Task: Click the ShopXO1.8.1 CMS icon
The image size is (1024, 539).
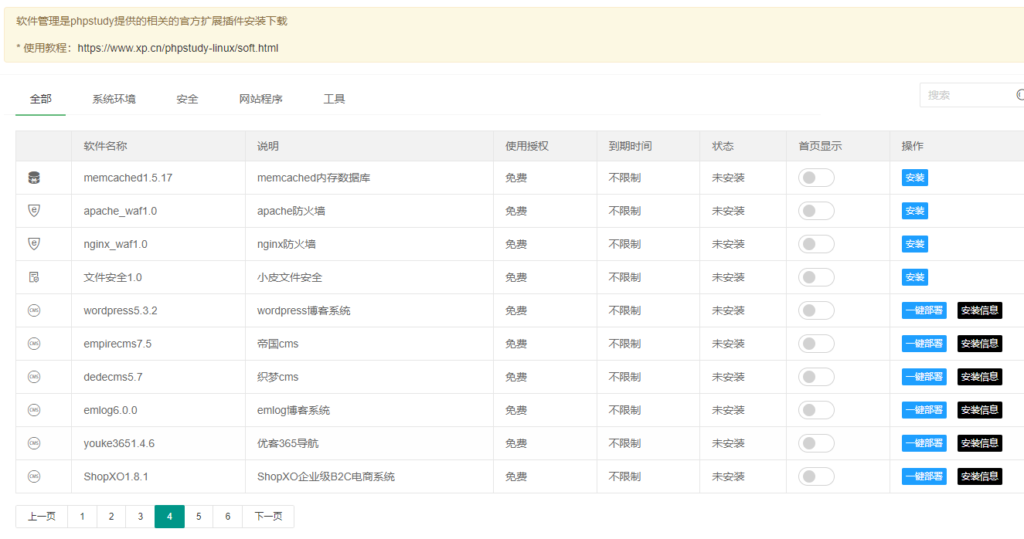Action: 34,476
